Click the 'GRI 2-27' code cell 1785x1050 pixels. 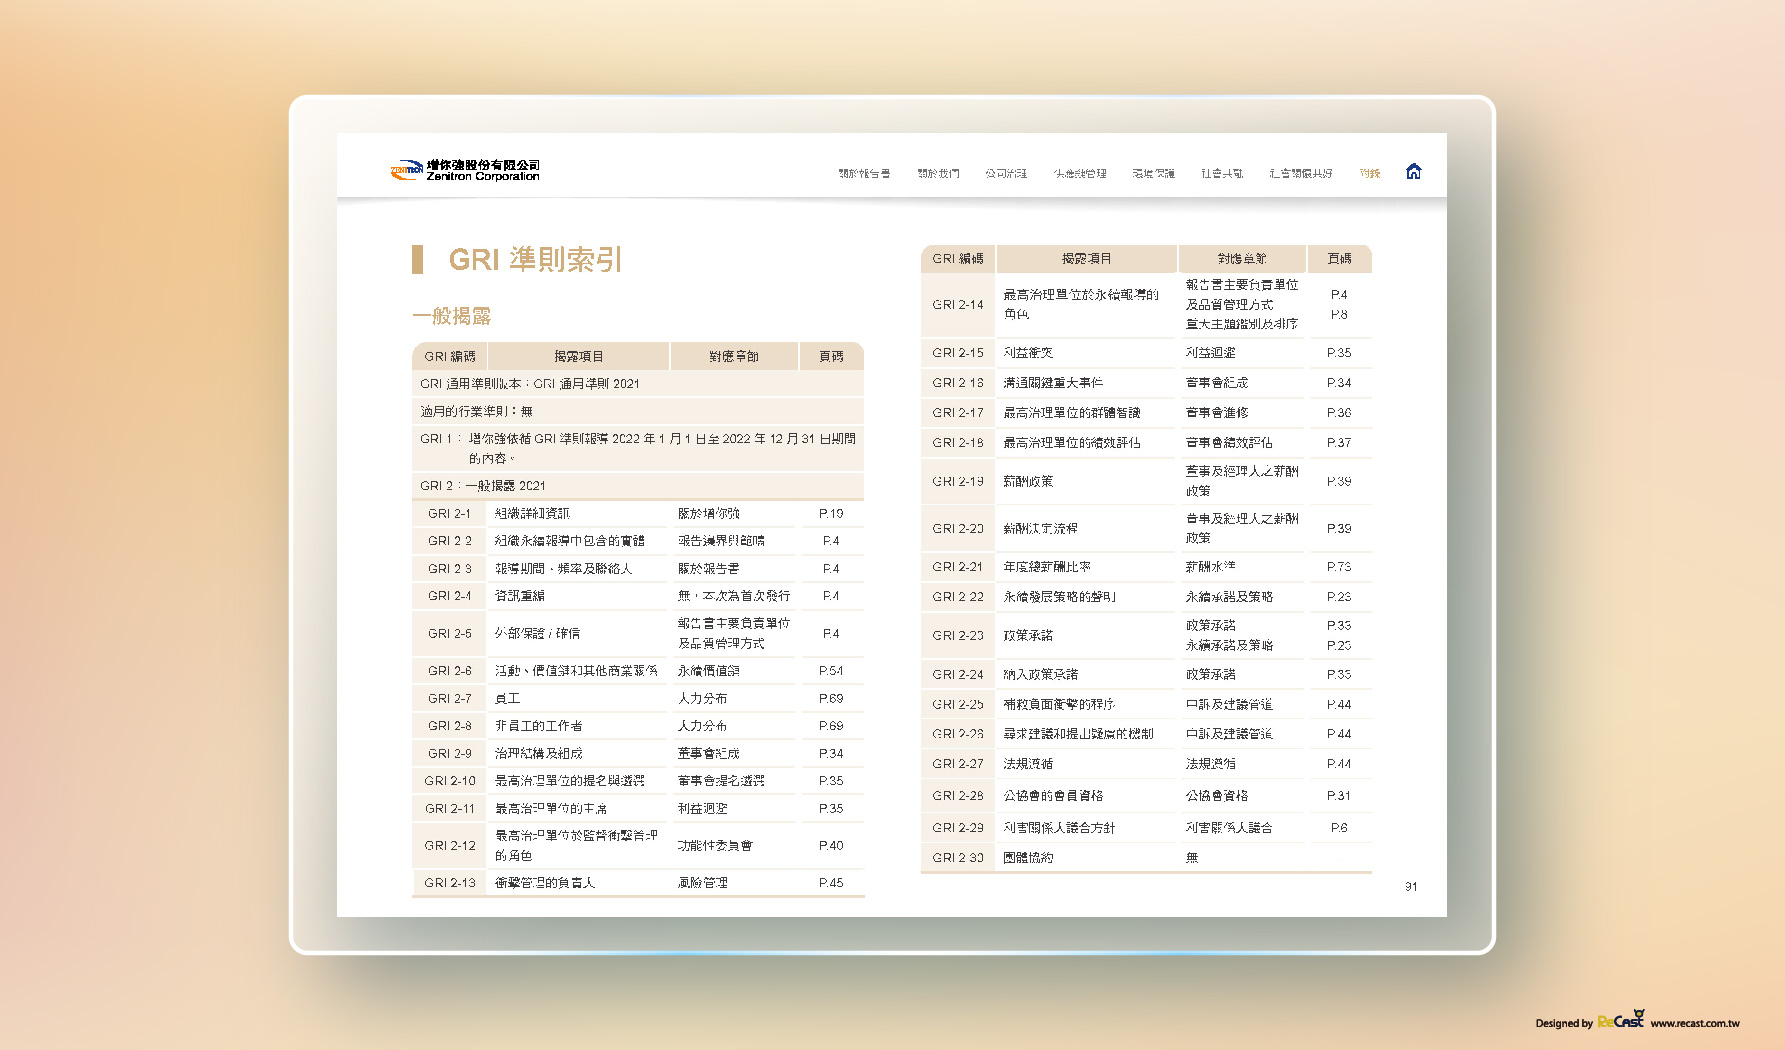(x=958, y=763)
